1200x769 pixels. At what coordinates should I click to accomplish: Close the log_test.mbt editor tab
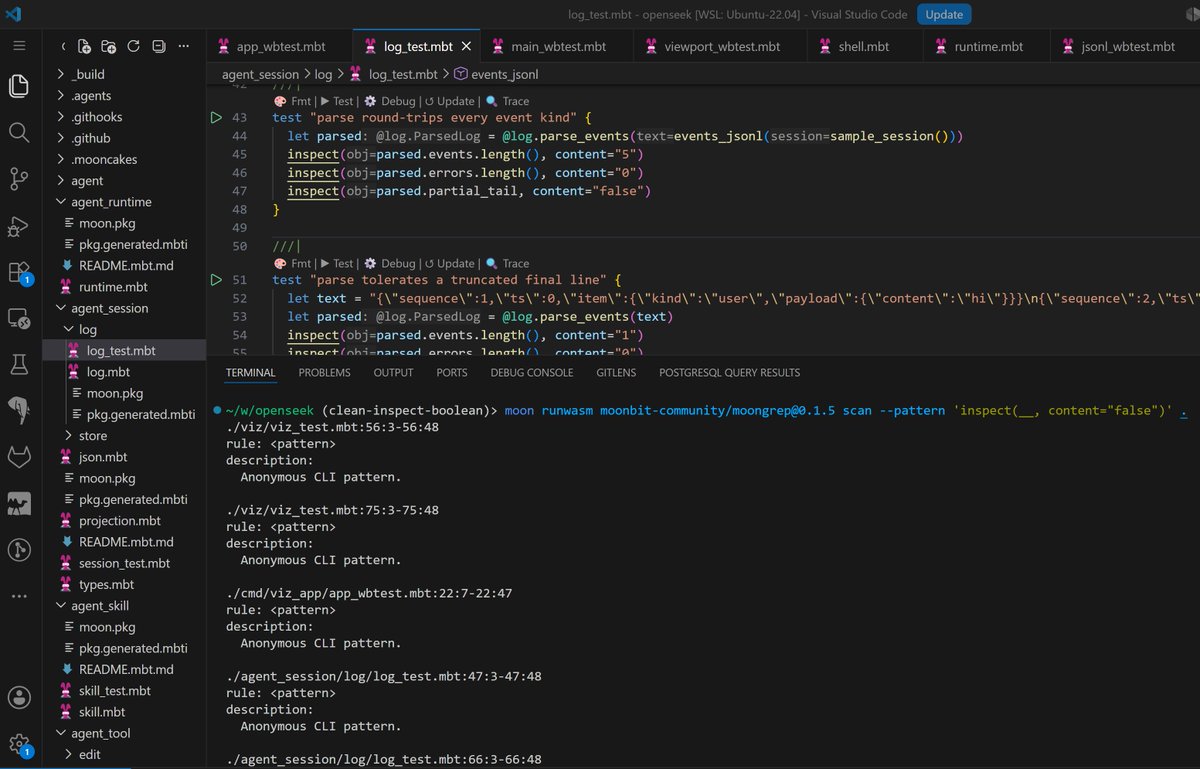click(x=466, y=47)
